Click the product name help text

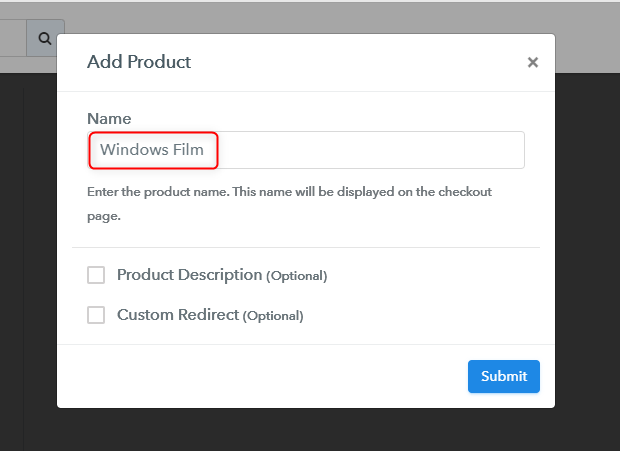289,204
